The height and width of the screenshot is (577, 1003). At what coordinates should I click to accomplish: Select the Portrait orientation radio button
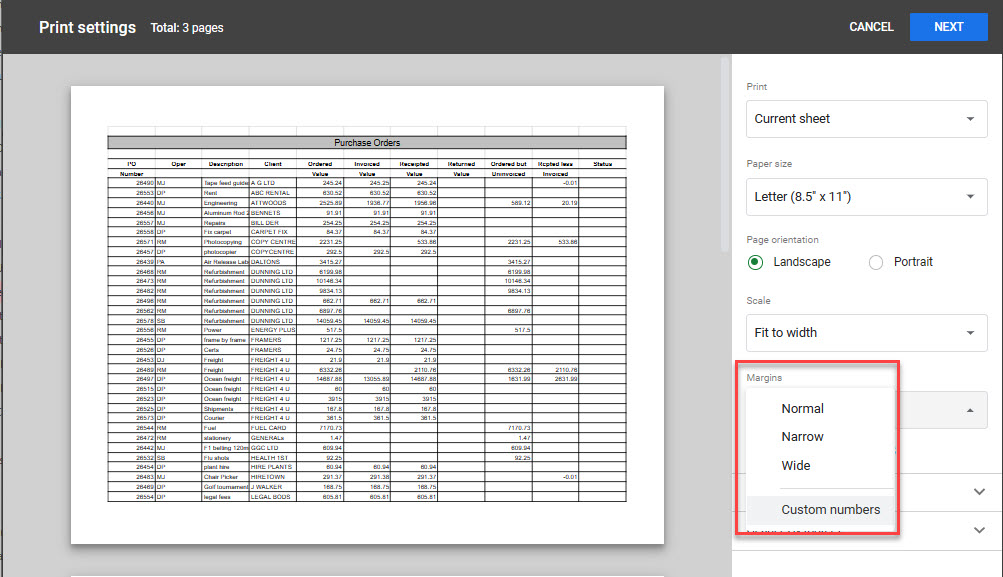pyautogui.click(x=876, y=262)
